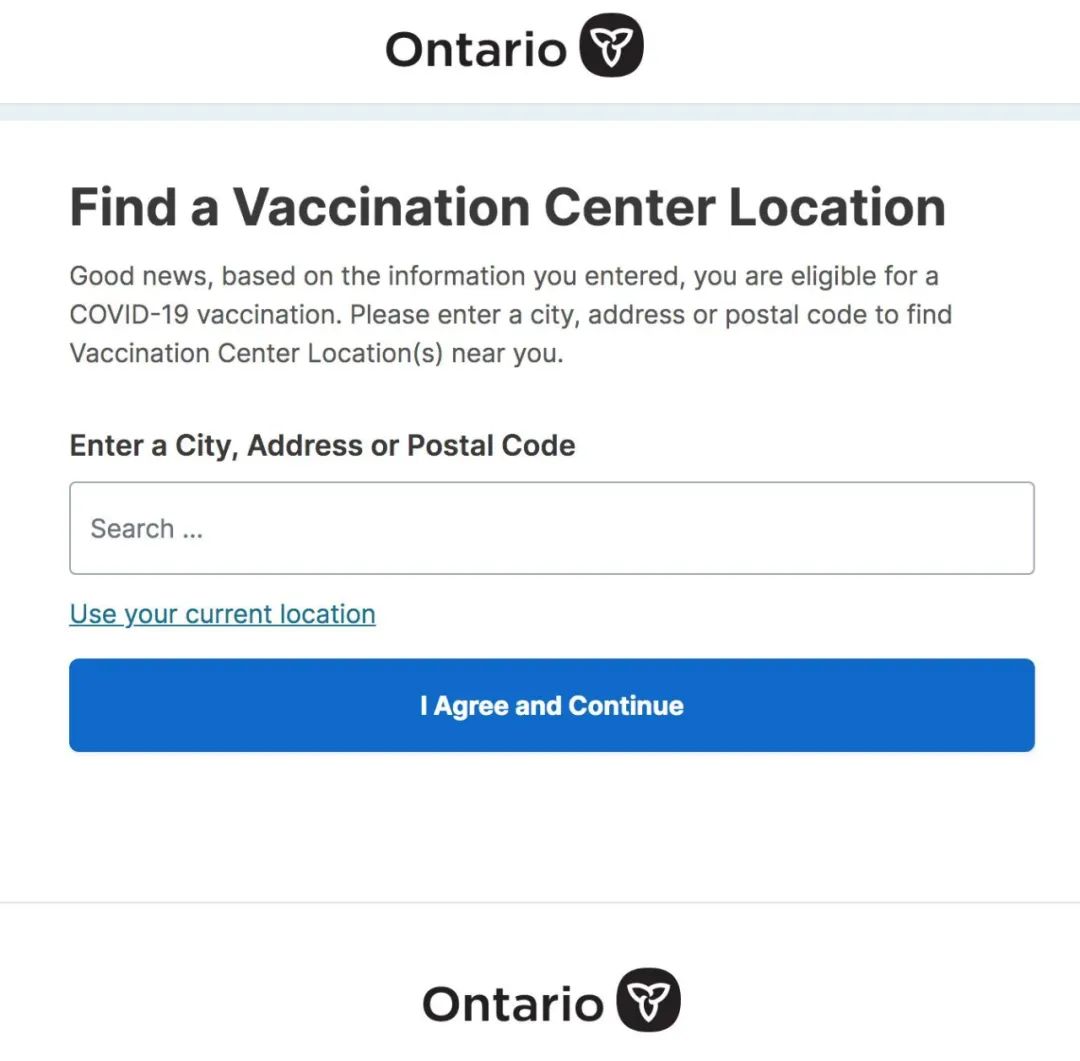Click the word "COVID-19" in the description

point(129,315)
